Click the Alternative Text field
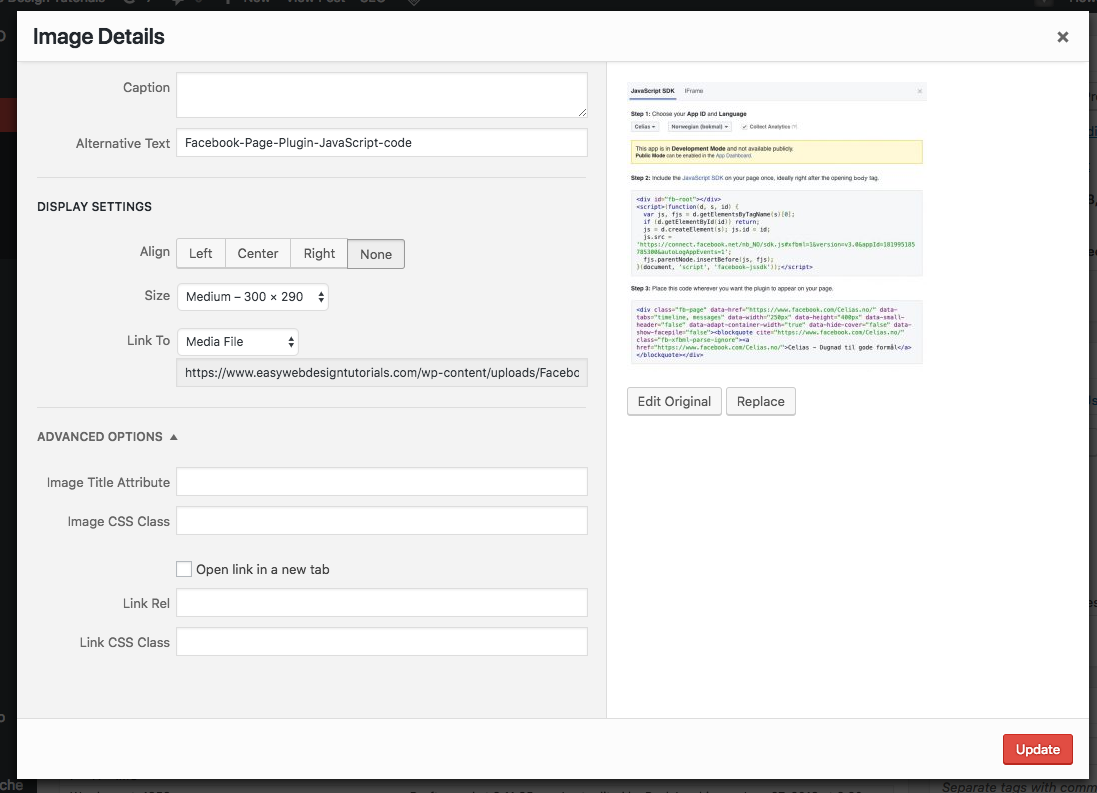 (381, 143)
